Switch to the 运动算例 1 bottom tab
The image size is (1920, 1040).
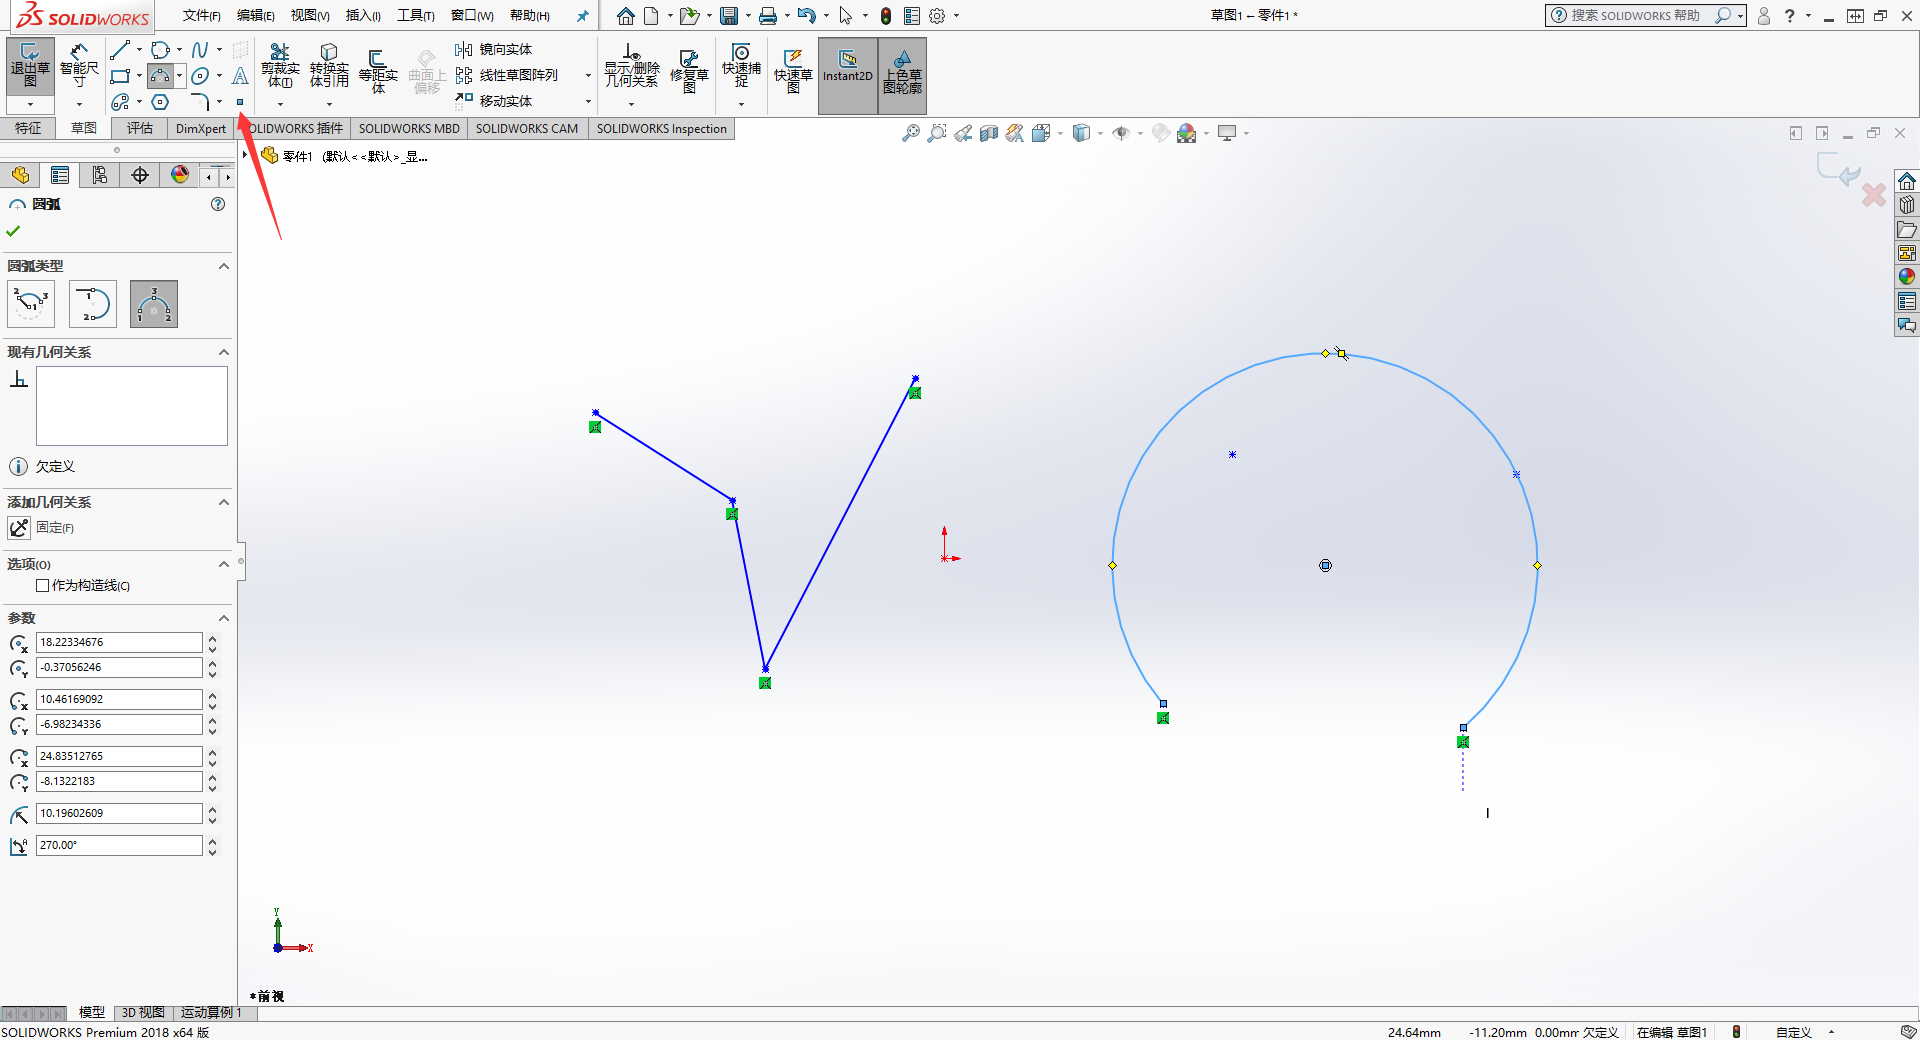click(211, 1012)
